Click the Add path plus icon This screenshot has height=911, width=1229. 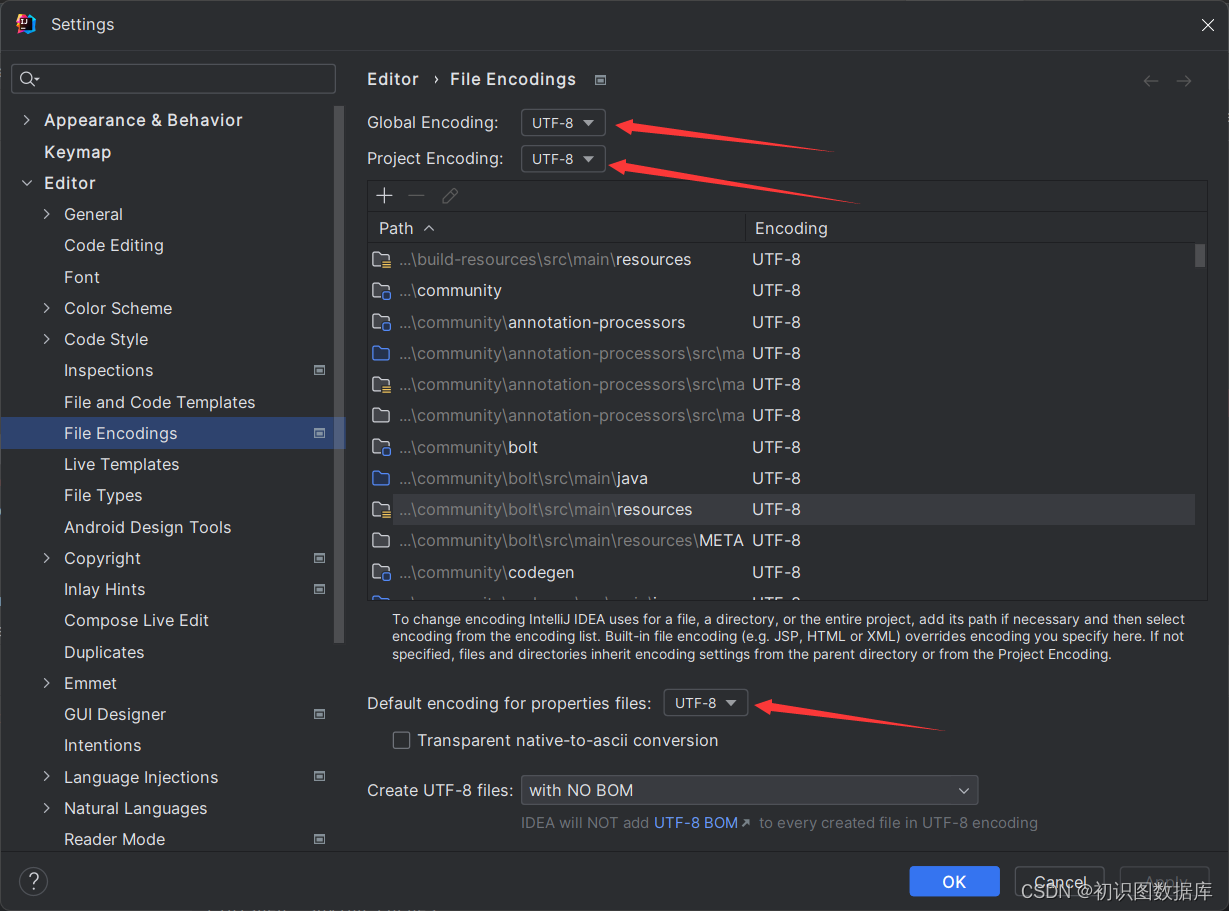pos(384,196)
